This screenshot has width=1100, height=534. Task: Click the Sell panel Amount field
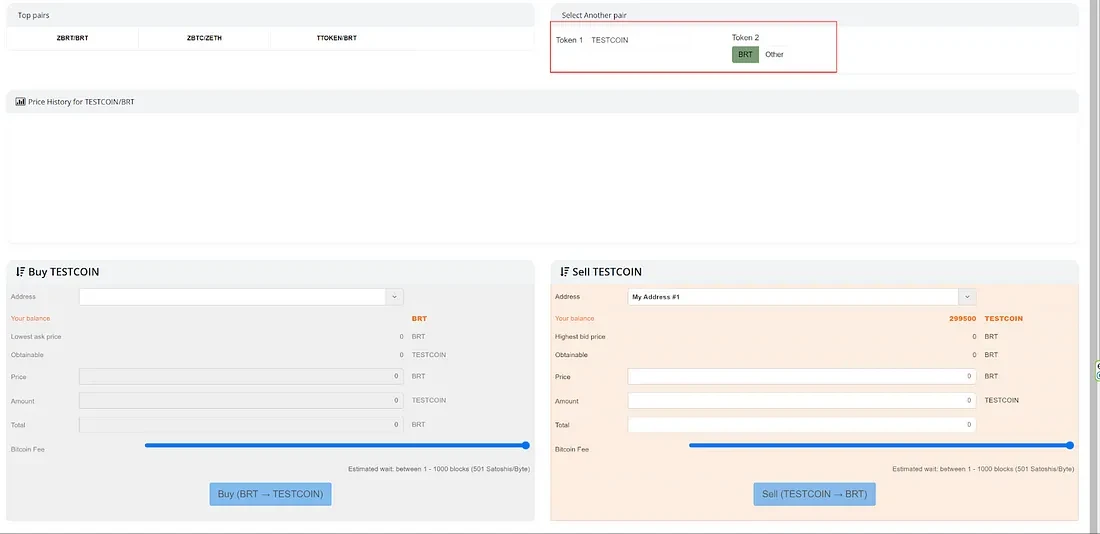coord(801,400)
